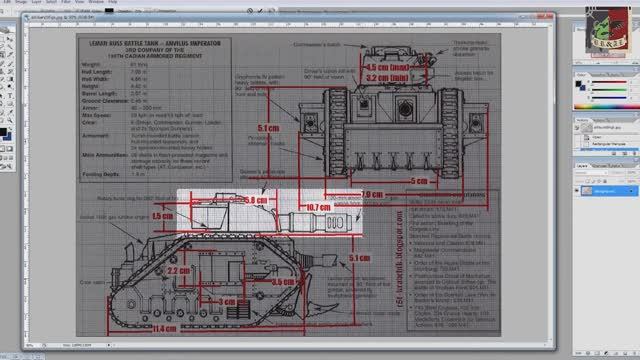Image resolution: width=640 pixels, height=360 pixels.
Task: Click the layer Opacity field
Action: coord(632,173)
